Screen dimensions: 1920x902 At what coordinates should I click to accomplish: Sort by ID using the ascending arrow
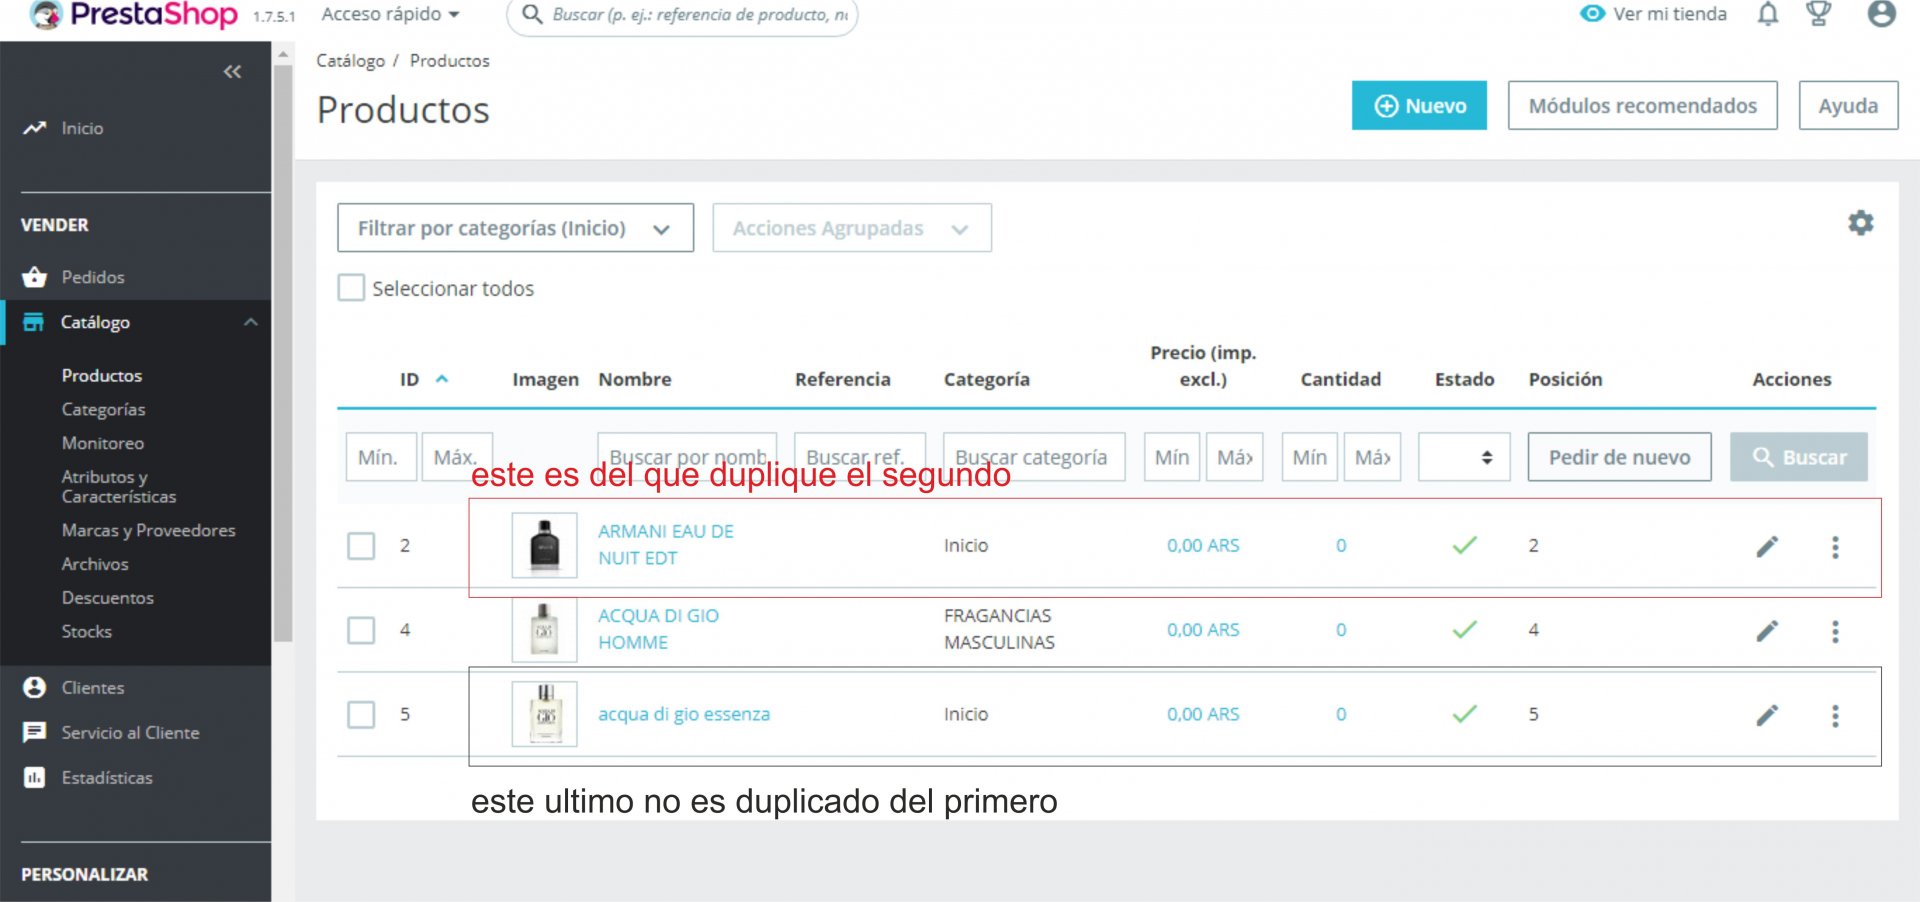[x=442, y=379]
